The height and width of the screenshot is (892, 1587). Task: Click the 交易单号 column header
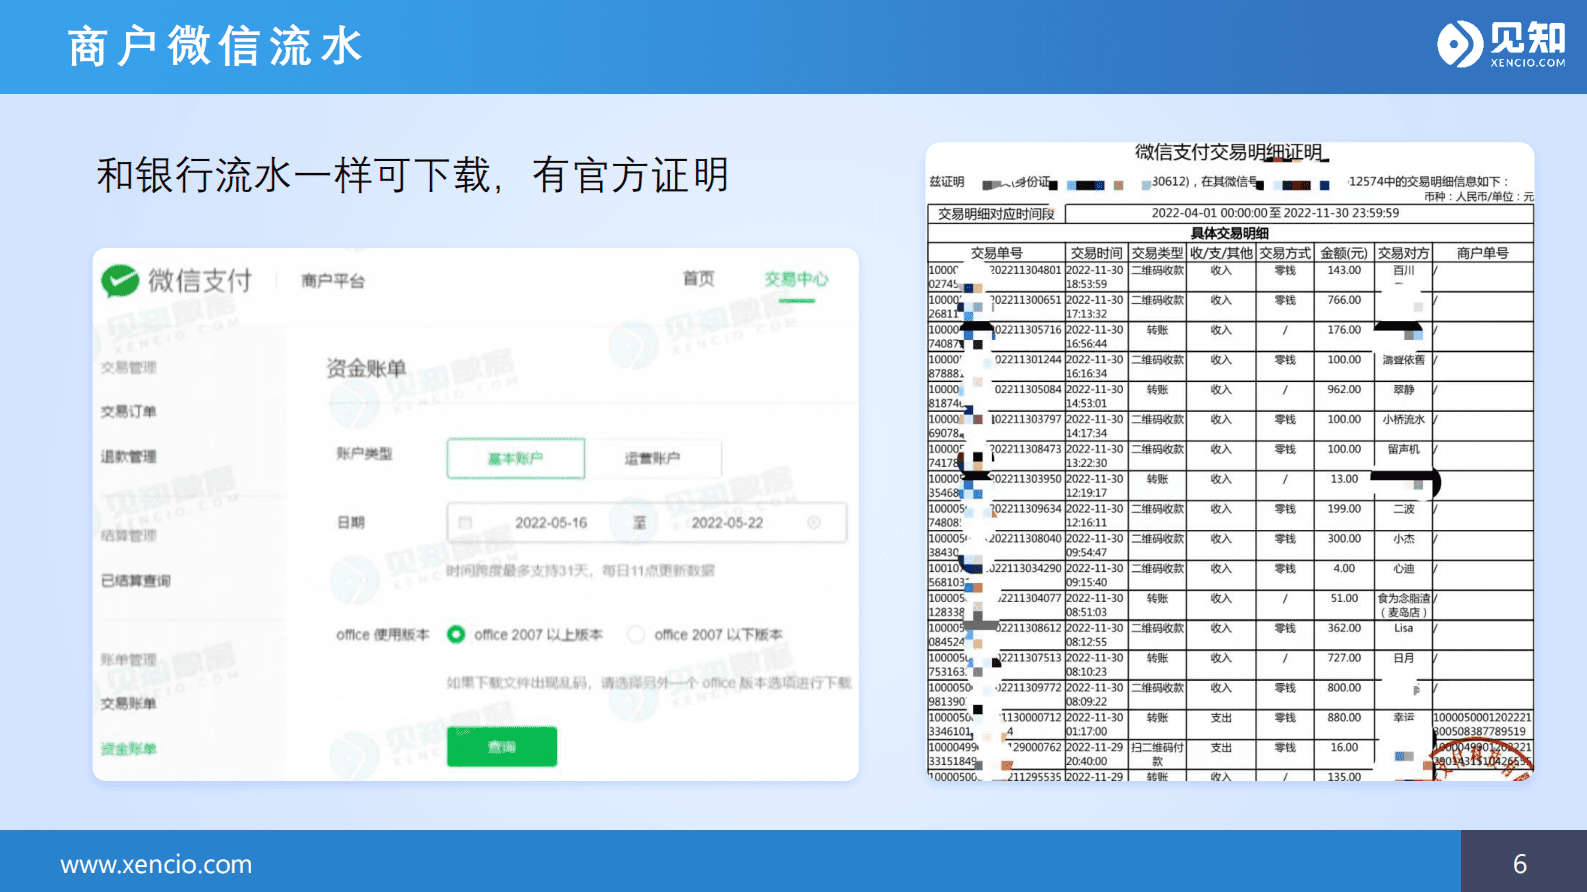point(996,253)
